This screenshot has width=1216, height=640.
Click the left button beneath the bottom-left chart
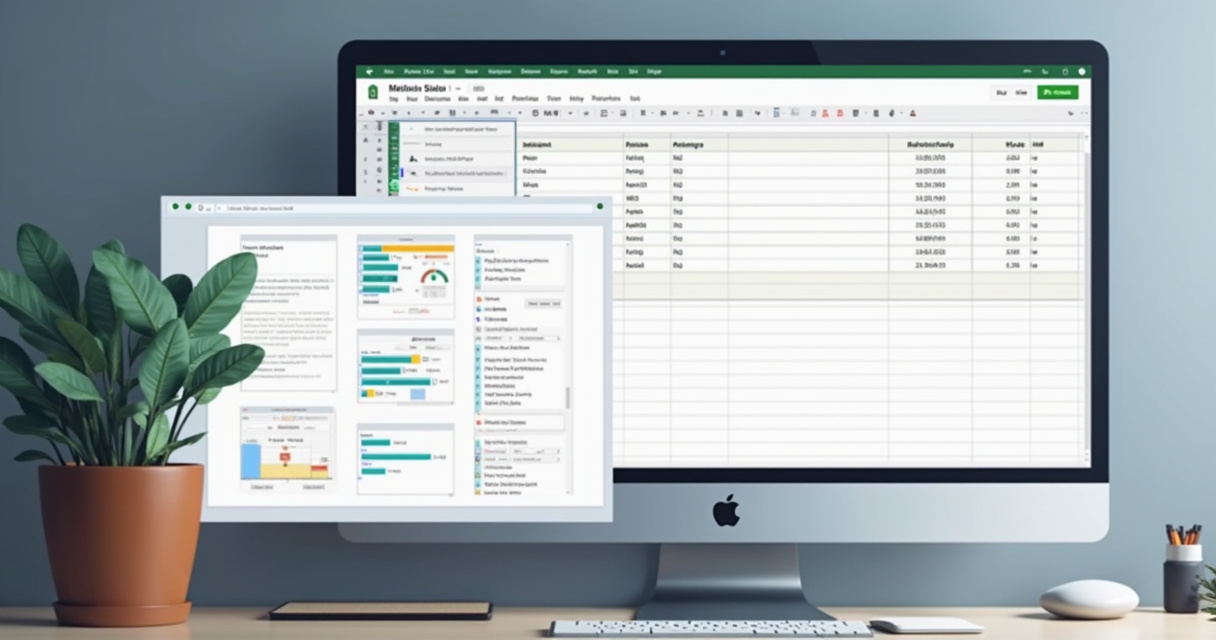[262, 487]
